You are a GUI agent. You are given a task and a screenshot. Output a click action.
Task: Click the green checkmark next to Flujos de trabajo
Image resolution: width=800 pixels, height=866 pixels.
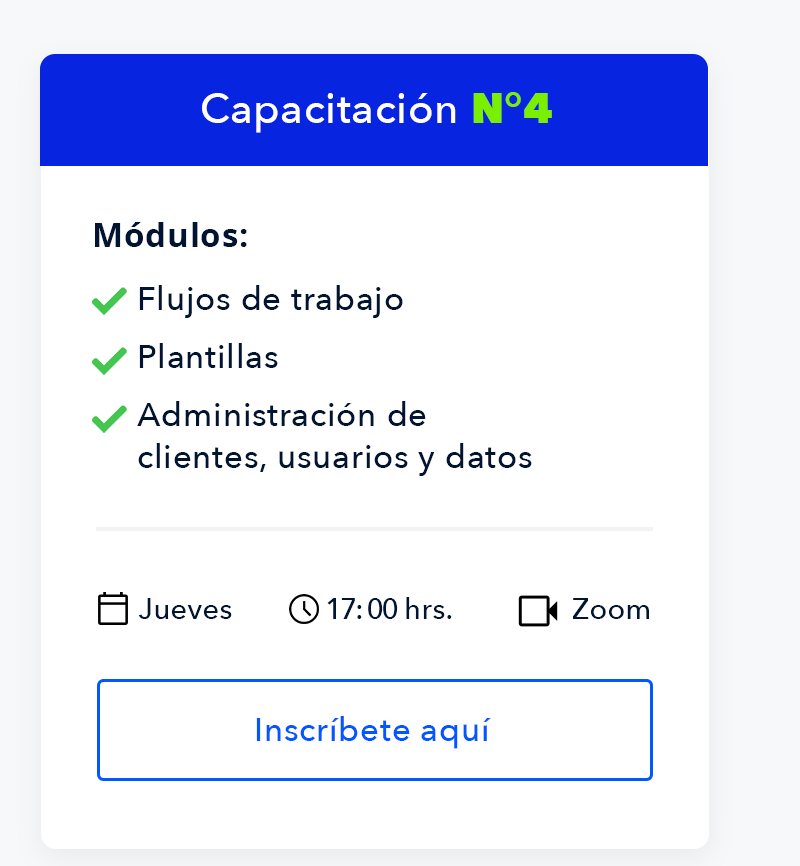point(109,301)
